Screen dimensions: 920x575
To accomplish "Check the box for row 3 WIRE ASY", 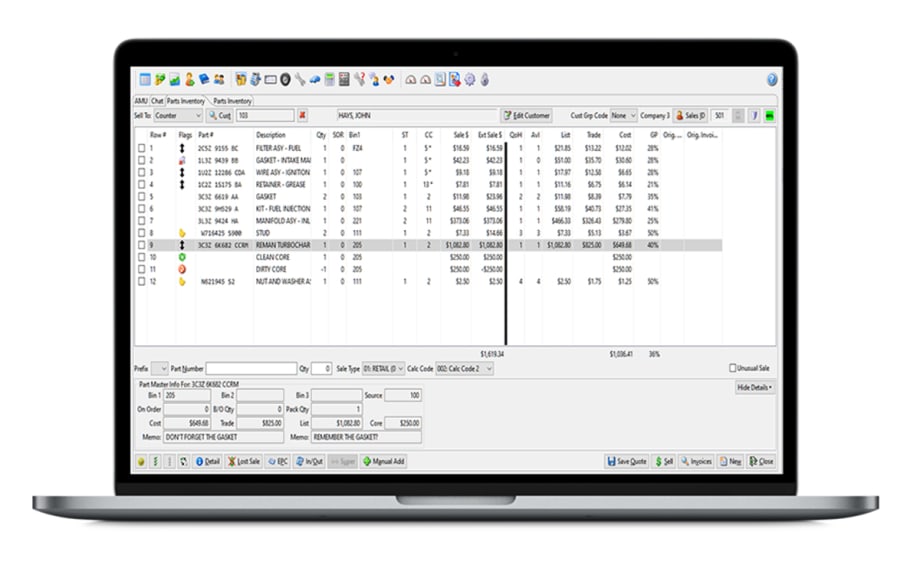I will (x=141, y=172).
